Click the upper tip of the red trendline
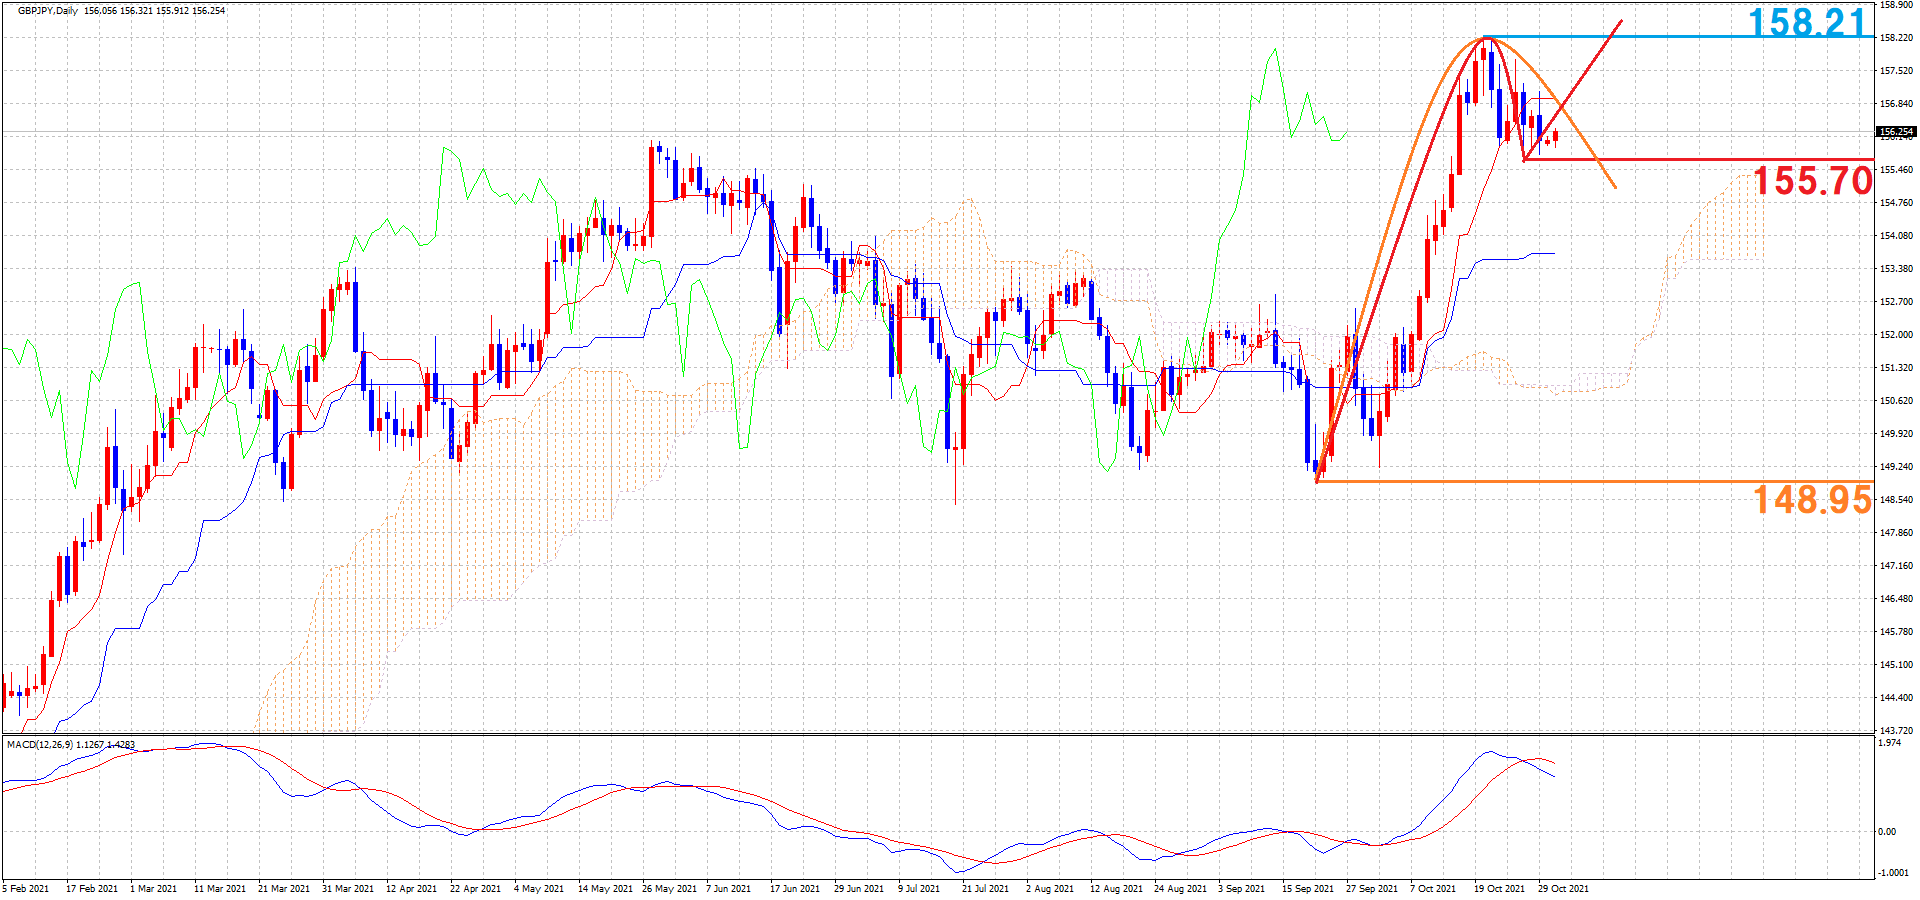This screenshot has height=900, width=1920. click(x=1621, y=21)
